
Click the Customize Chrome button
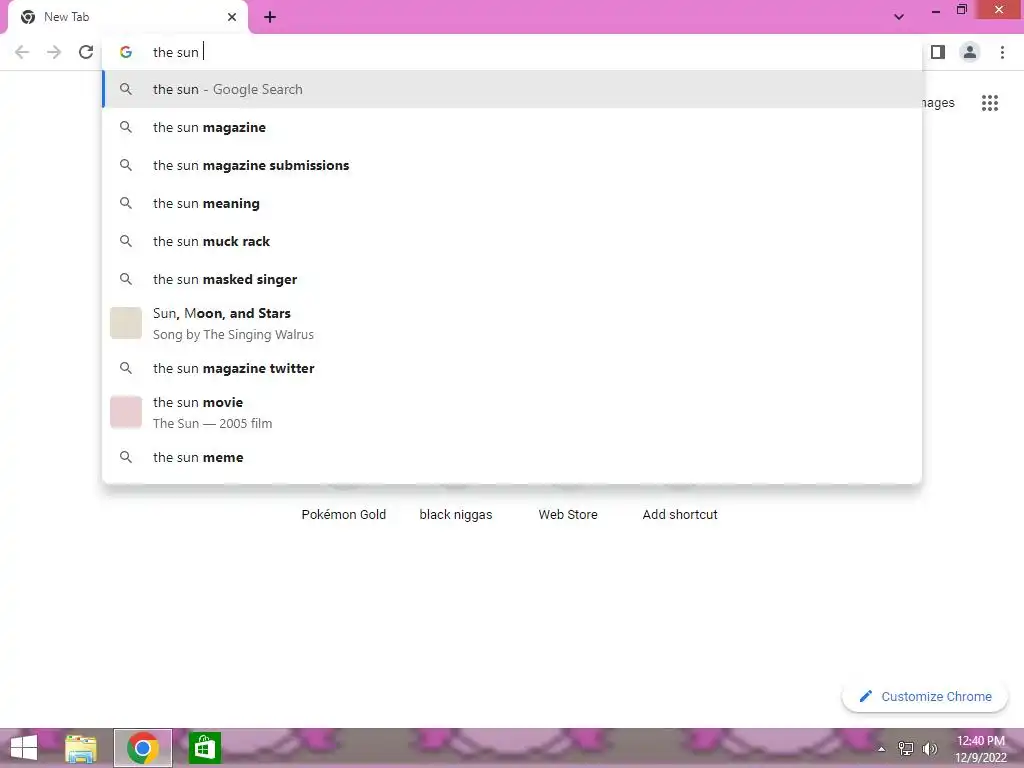click(925, 697)
